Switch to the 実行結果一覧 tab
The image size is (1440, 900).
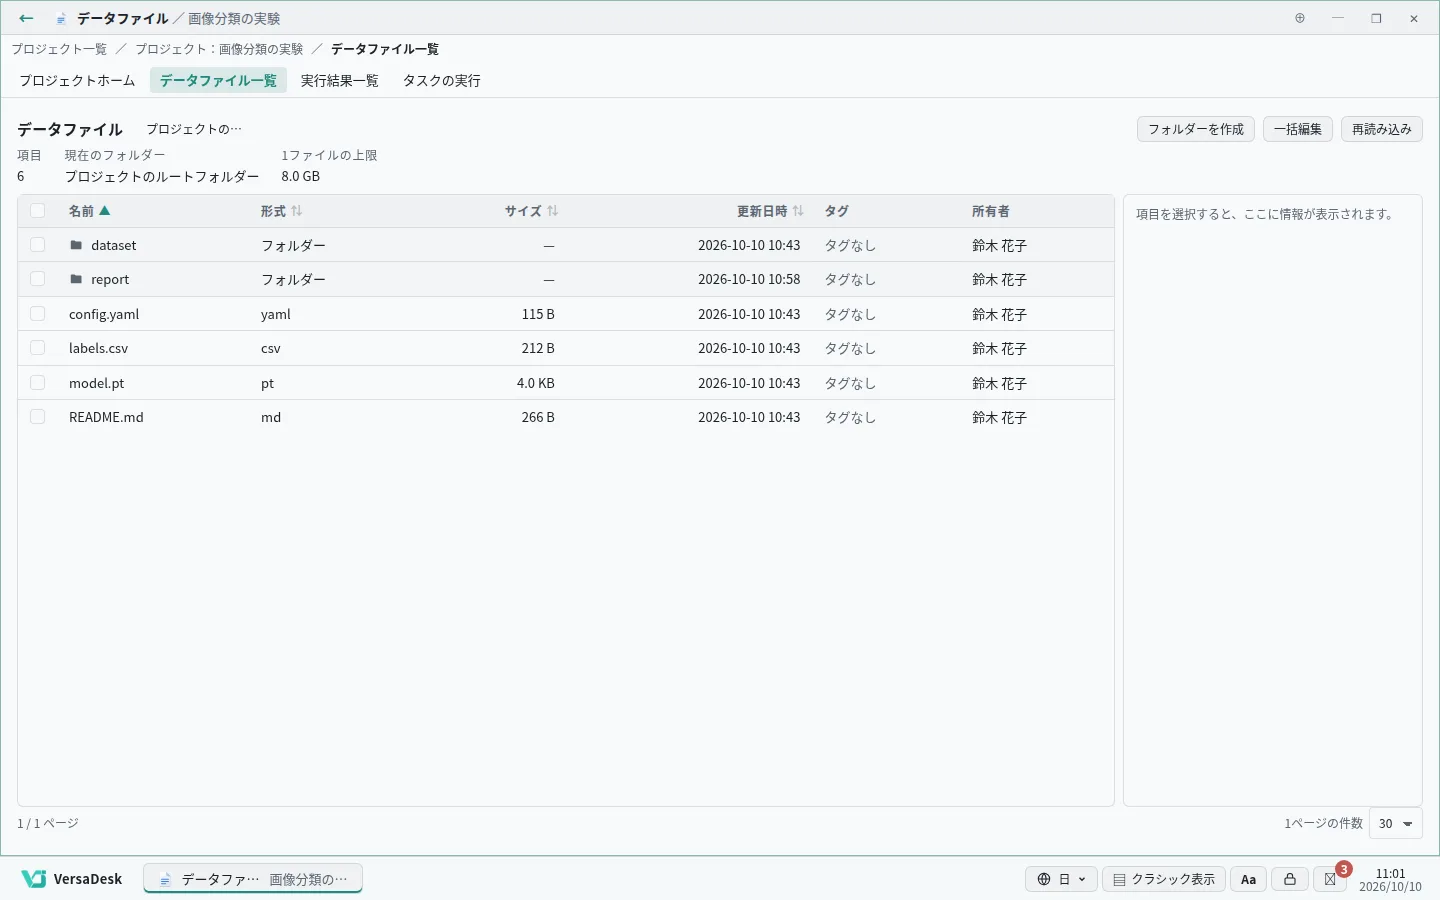340,80
